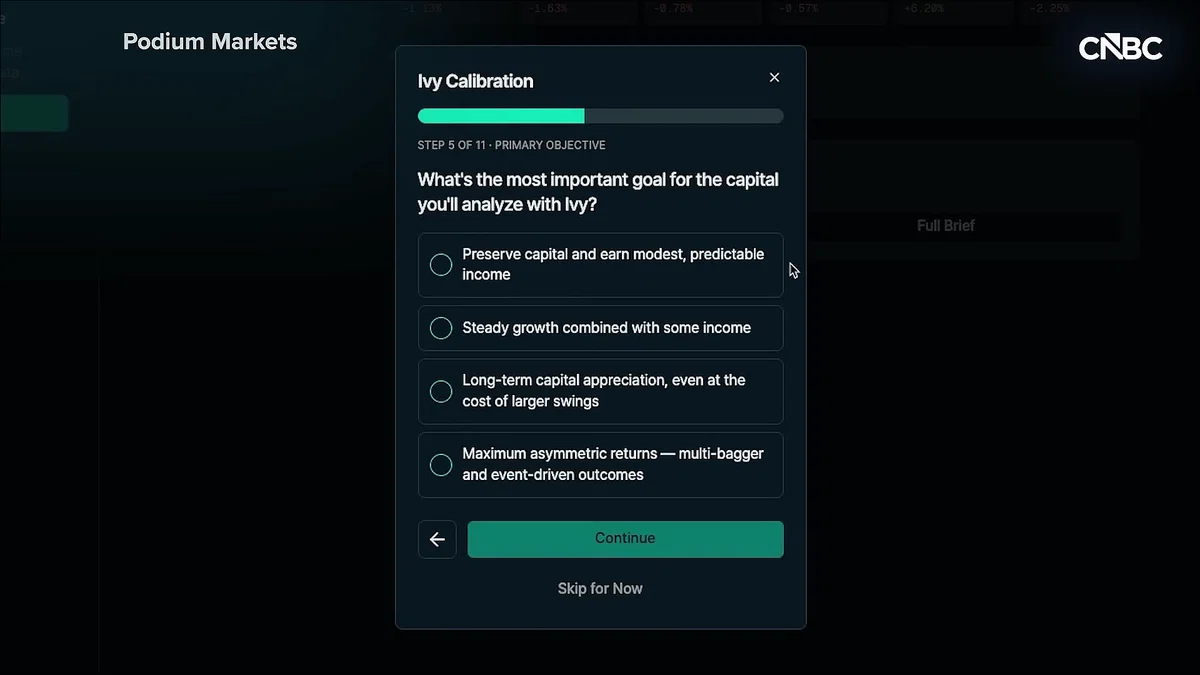
Task: Click the Ivy Calibration dialog title
Action: [x=475, y=82]
